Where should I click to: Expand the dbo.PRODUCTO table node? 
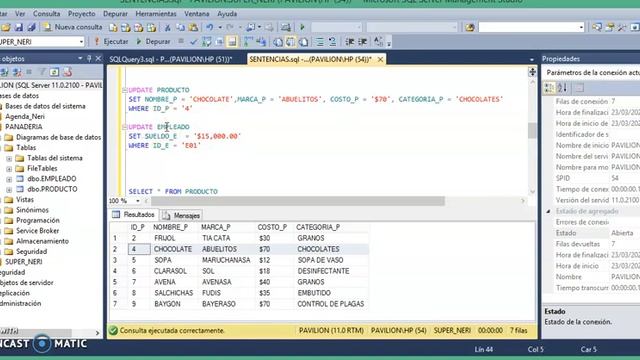pyautogui.click(x=9, y=189)
